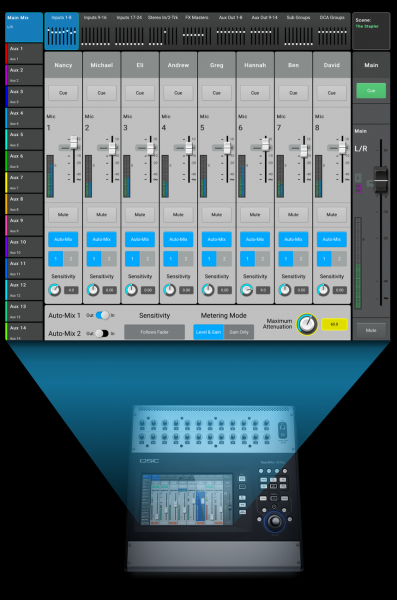This screenshot has height=600, width=397.
Task: Open the Scene panel
Action: (x=371, y=31)
